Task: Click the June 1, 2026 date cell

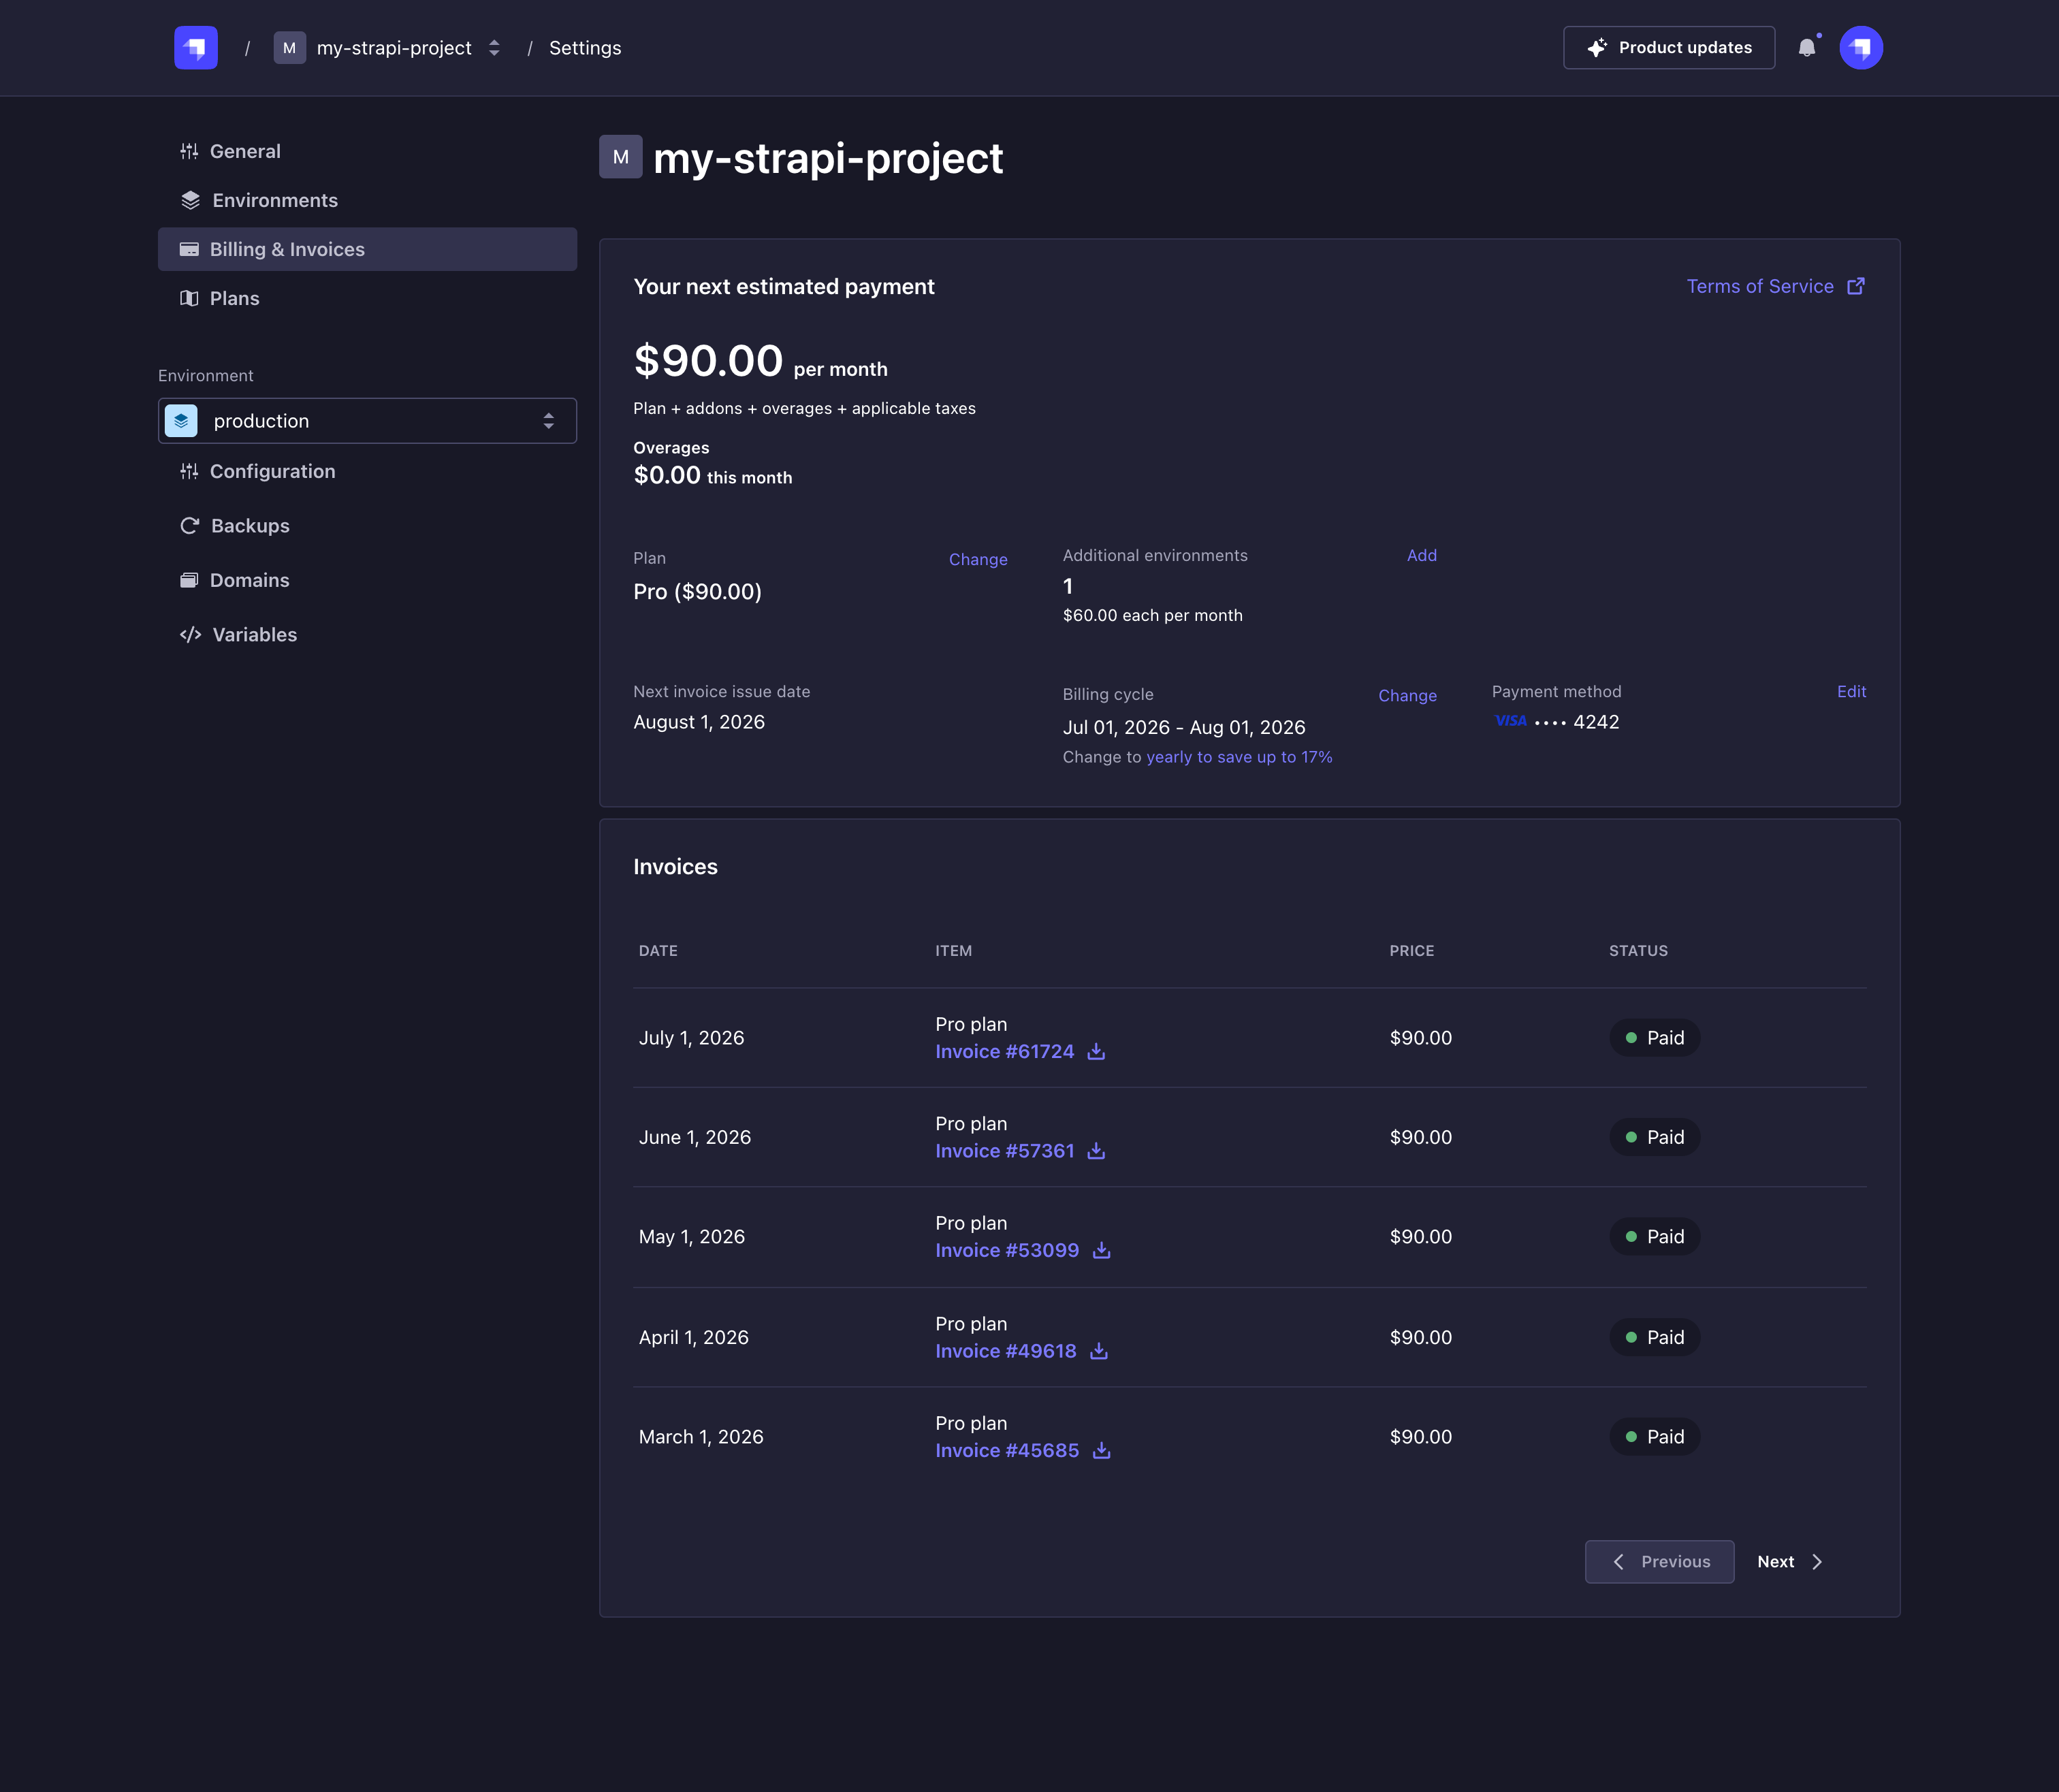Action: pos(695,1138)
